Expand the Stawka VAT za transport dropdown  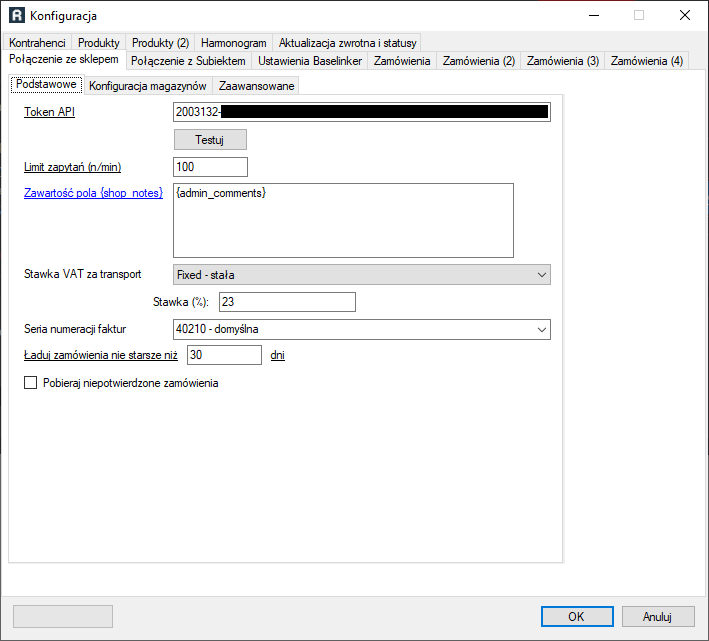(362, 275)
